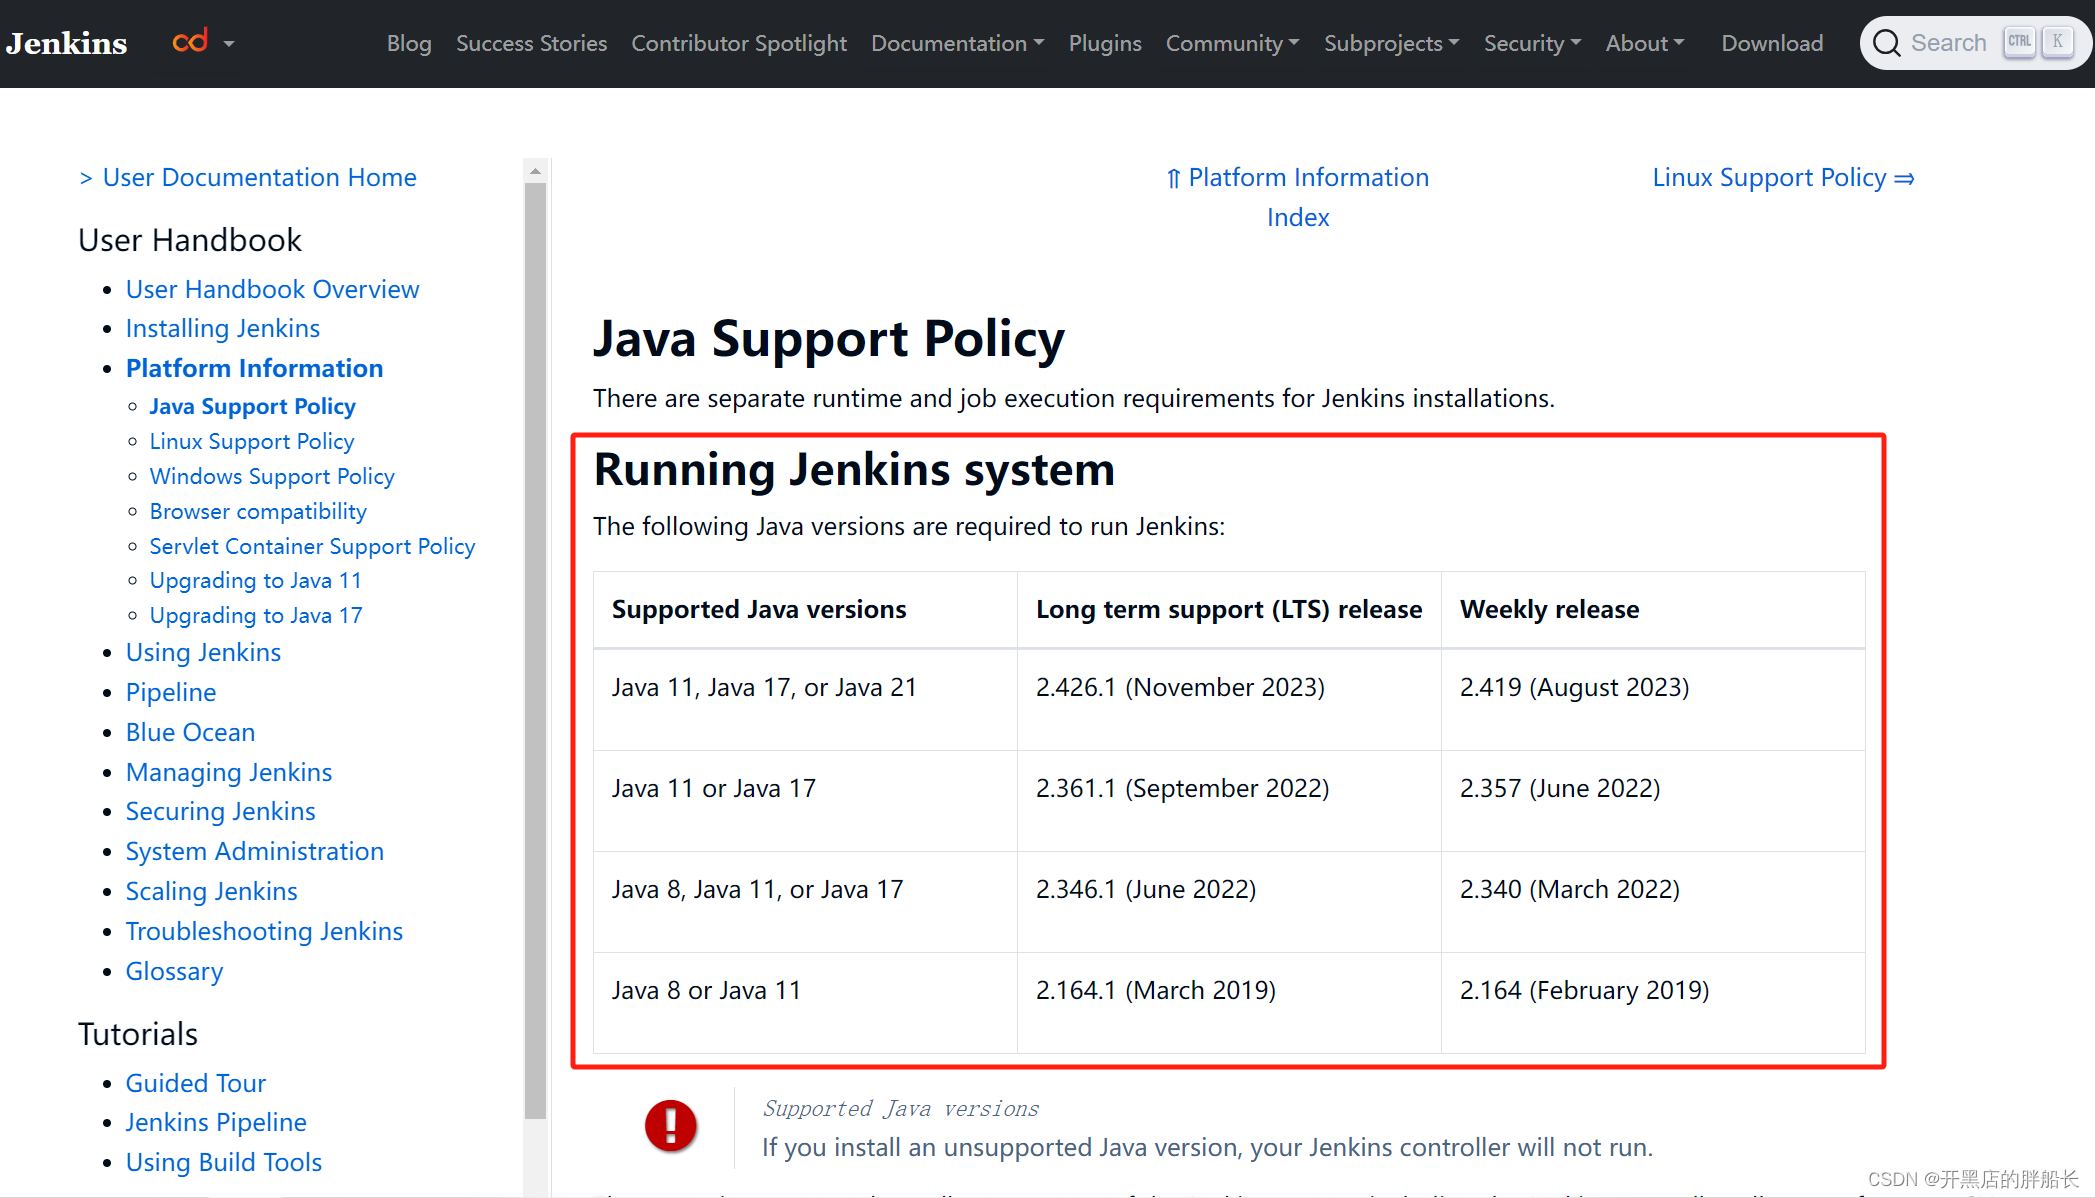The height and width of the screenshot is (1198, 2095).
Task: Open the Subprojects dropdown menu
Action: [1389, 43]
